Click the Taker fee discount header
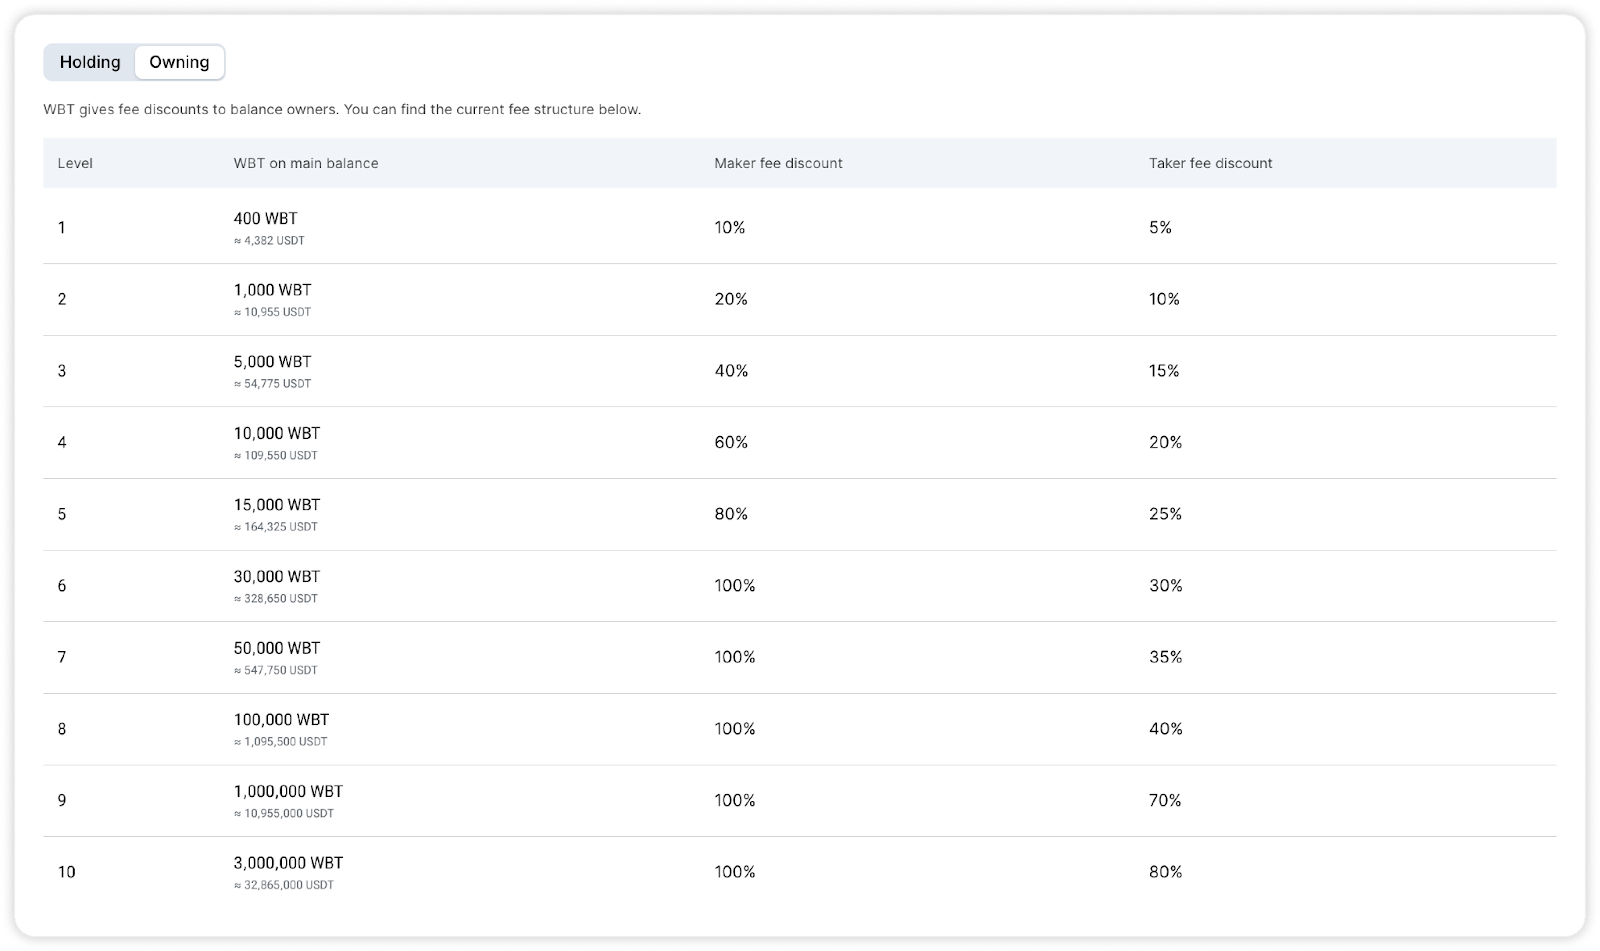The image size is (1600, 951). tap(1210, 163)
